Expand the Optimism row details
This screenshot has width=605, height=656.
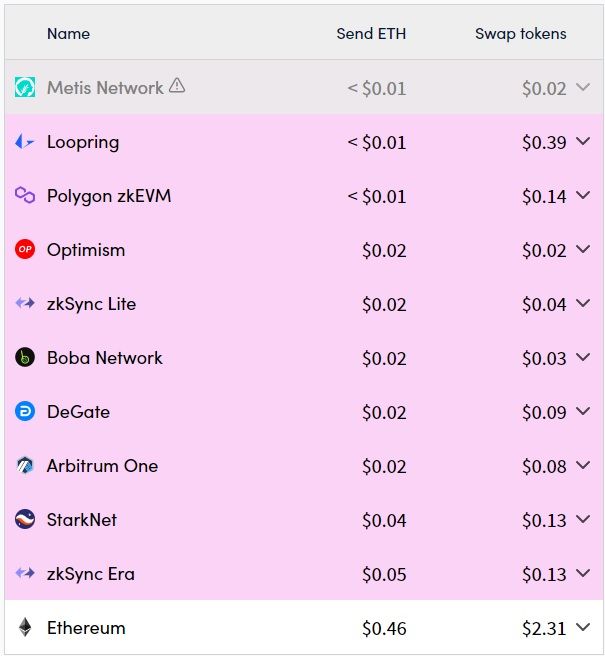[584, 250]
